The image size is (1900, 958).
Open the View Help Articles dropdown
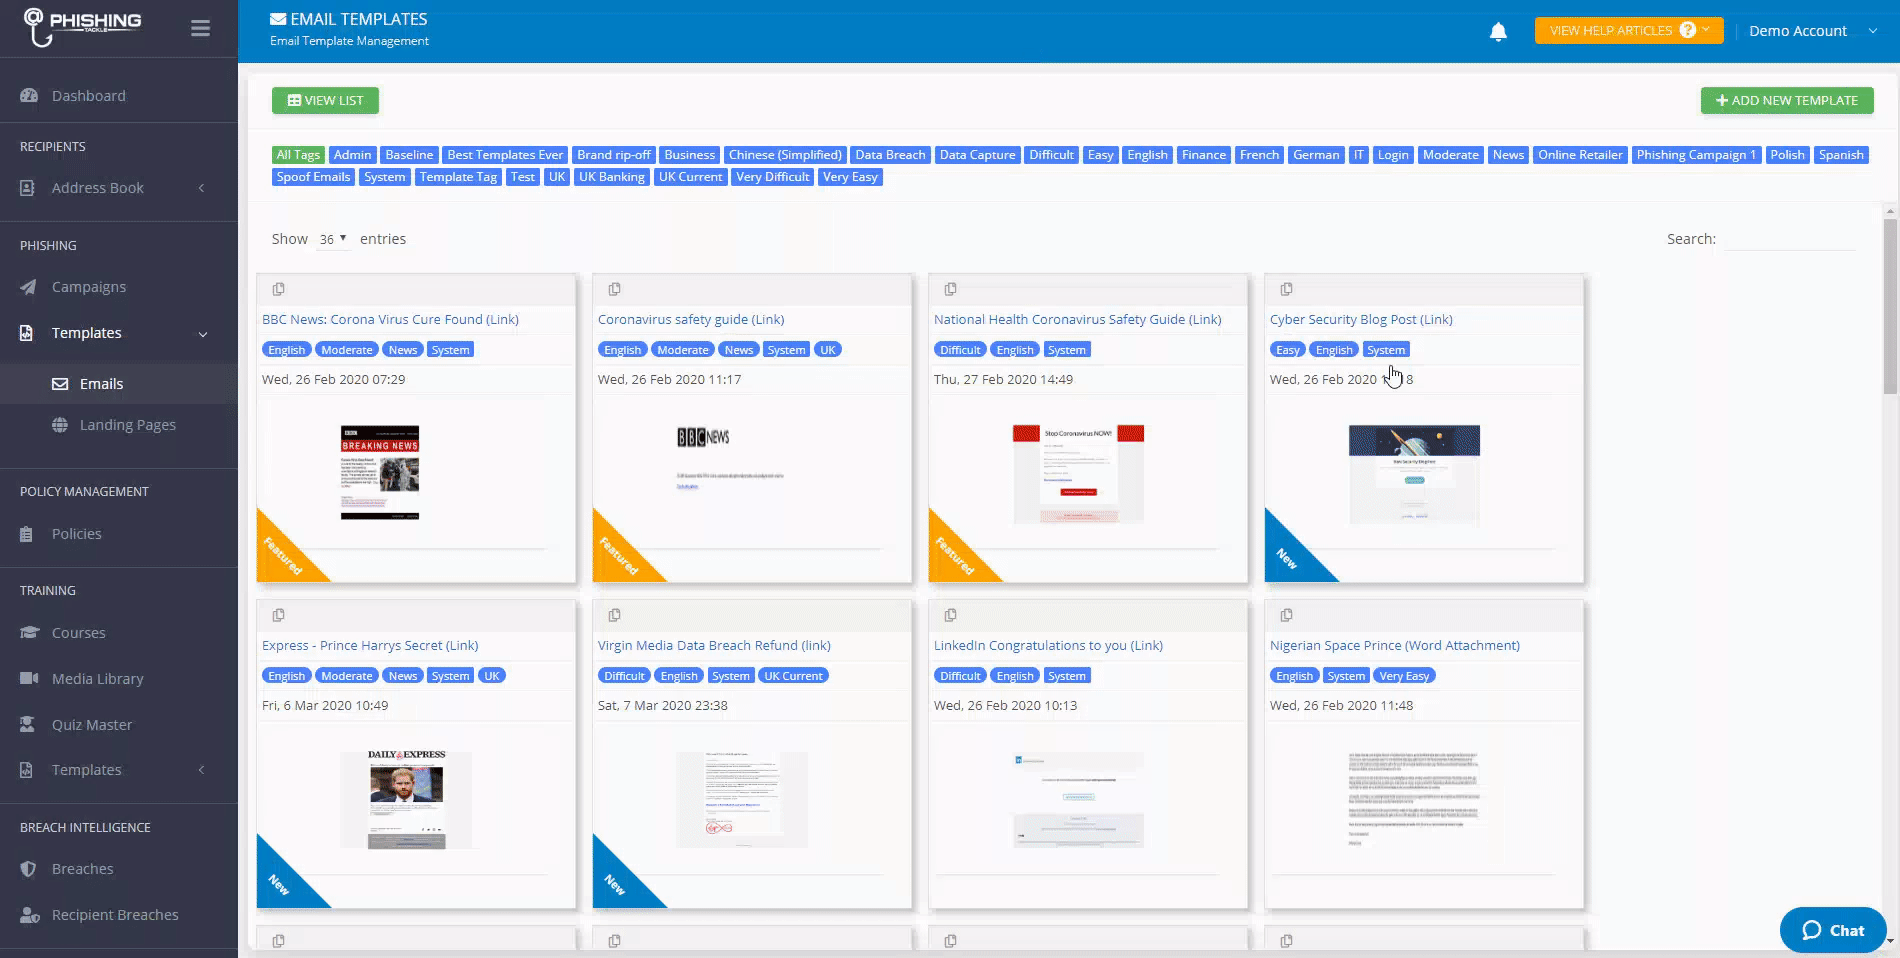(x=1628, y=30)
